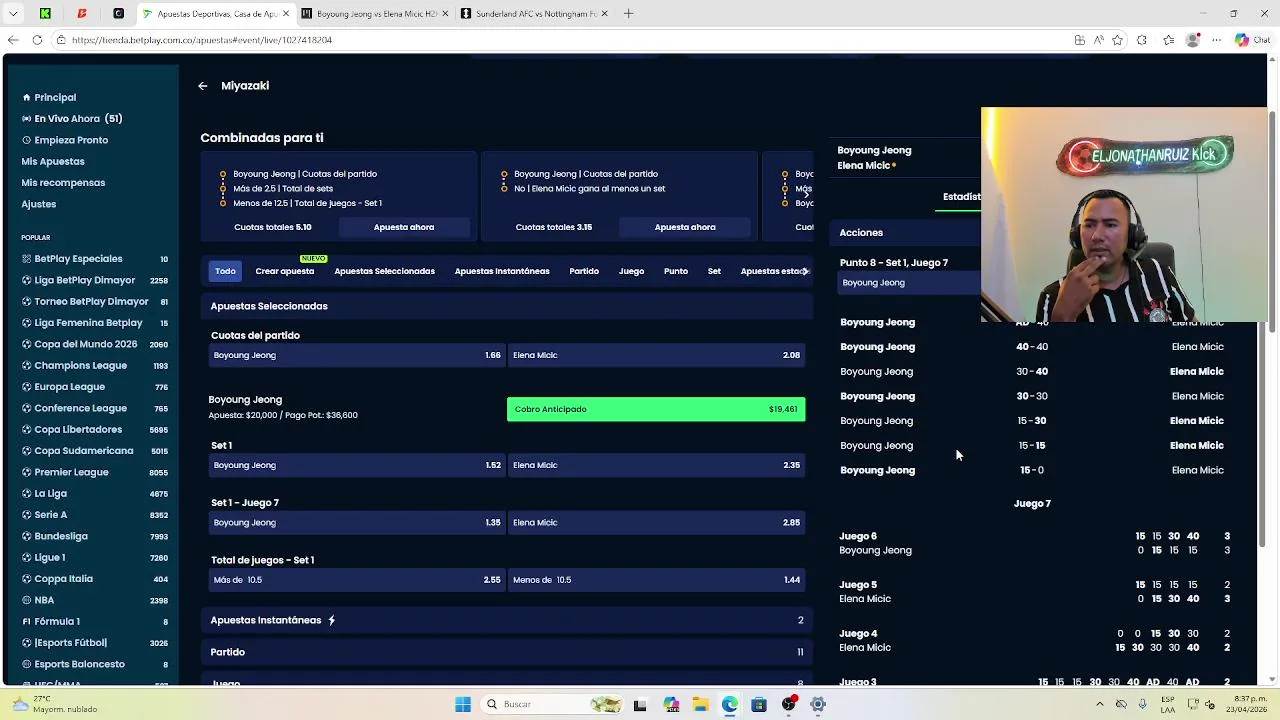Select Liga BetPlay Dimayor in sidebar
This screenshot has height=720, width=1280.
[95, 280]
